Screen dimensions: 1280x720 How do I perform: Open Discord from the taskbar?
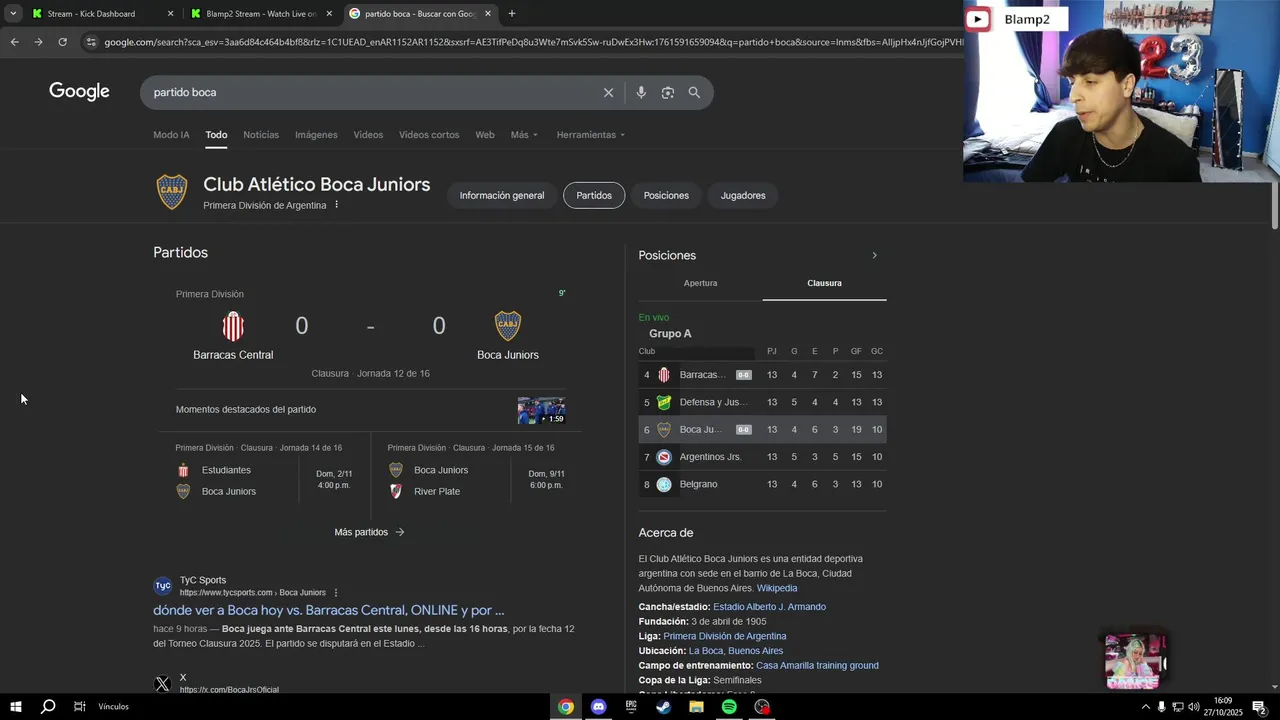598,707
